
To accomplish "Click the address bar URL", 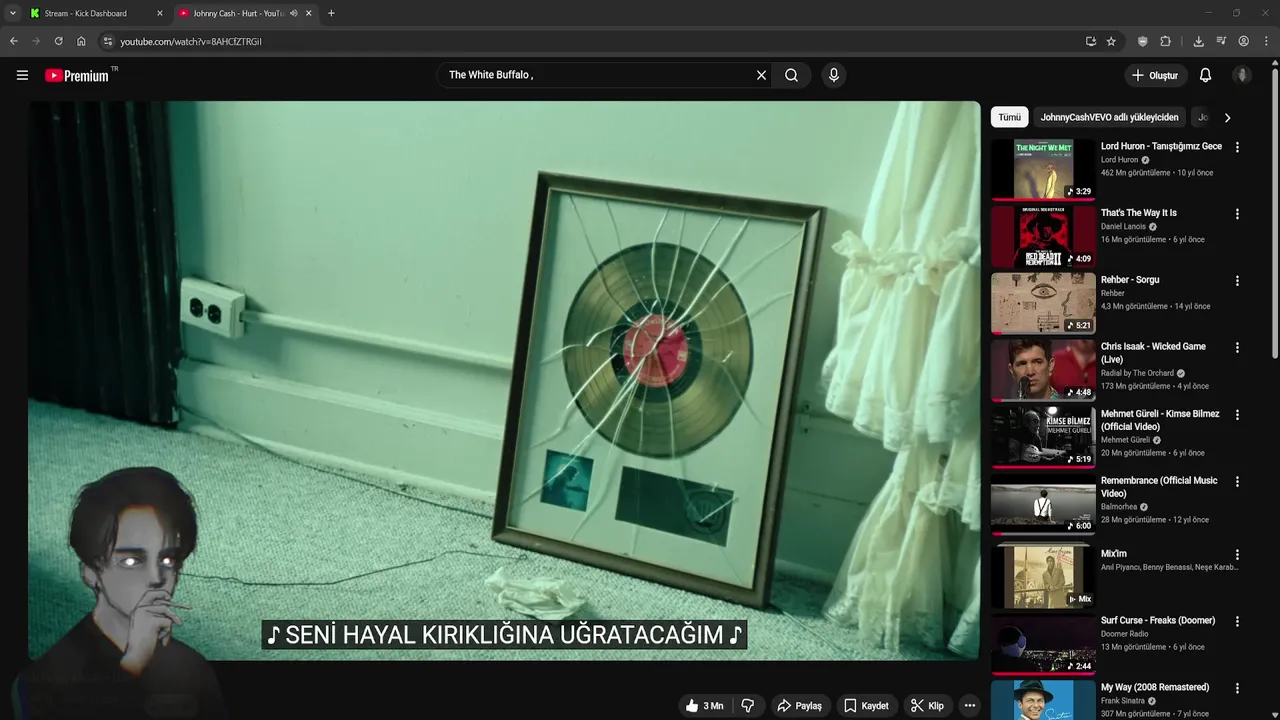I will 191,42.
